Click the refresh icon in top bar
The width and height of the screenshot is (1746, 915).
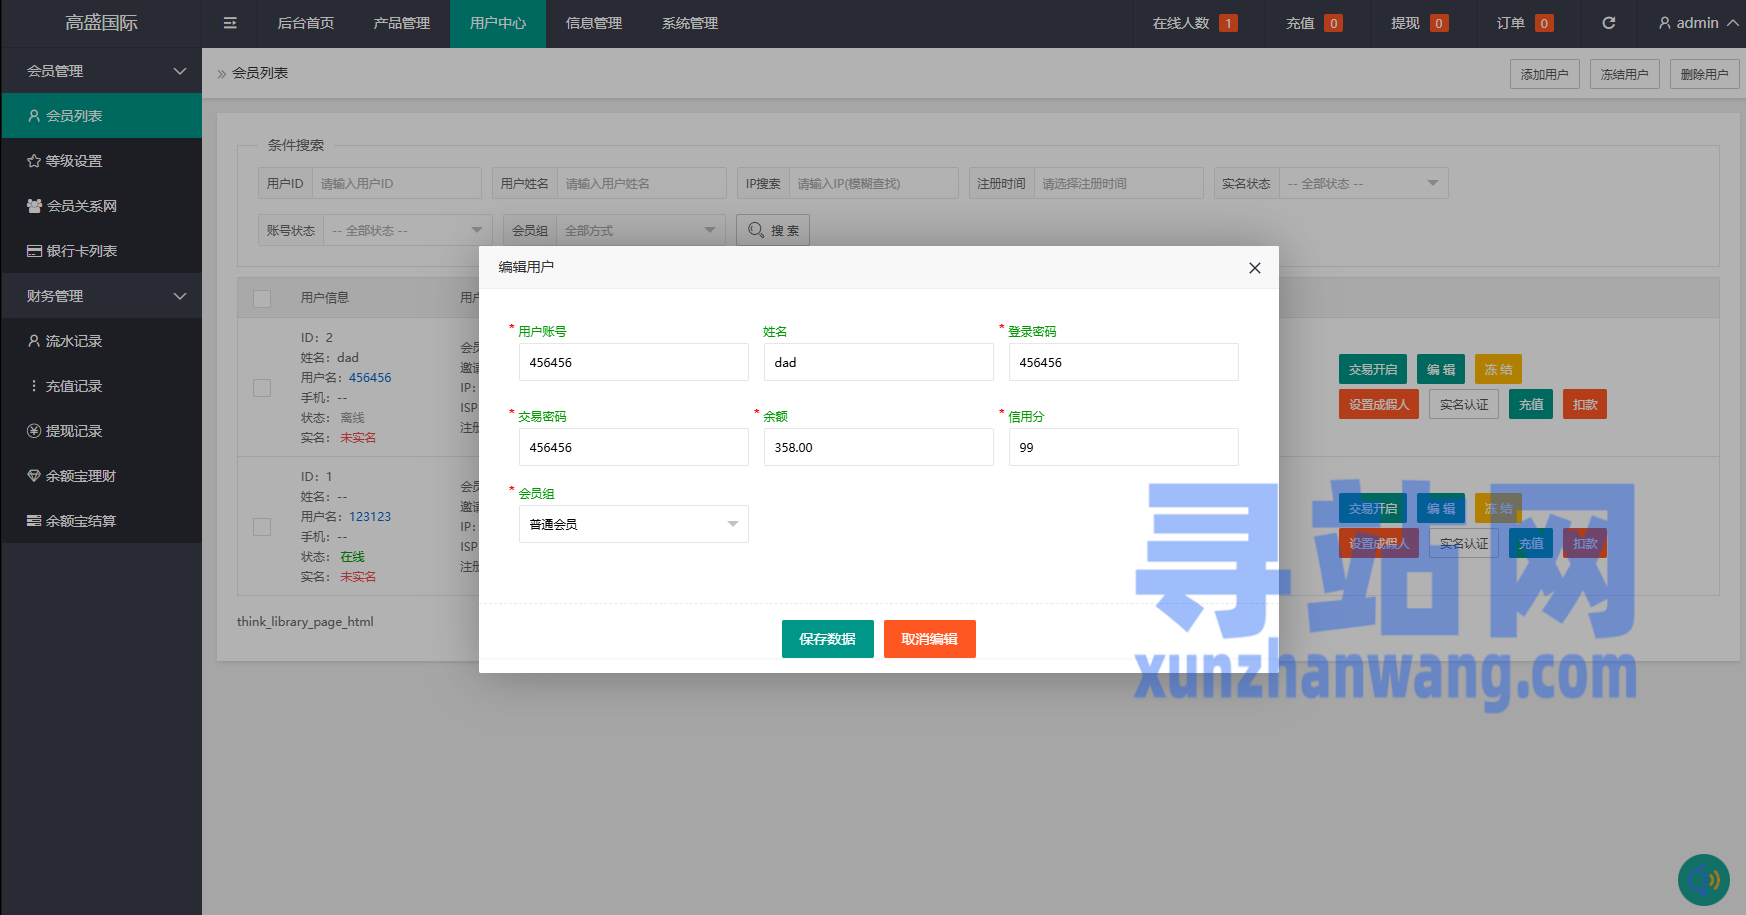click(x=1608, y=23)
